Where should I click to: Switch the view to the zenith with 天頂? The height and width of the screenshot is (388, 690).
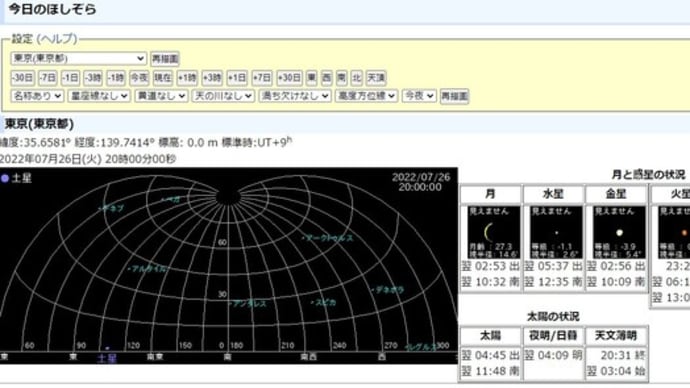(376, 78)
